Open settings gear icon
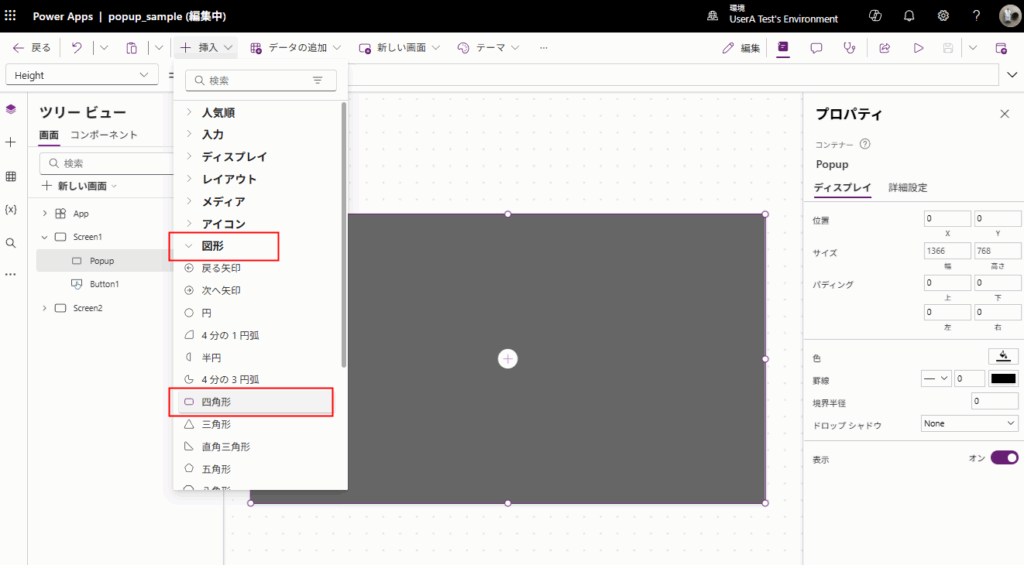 tap(943, 16)
